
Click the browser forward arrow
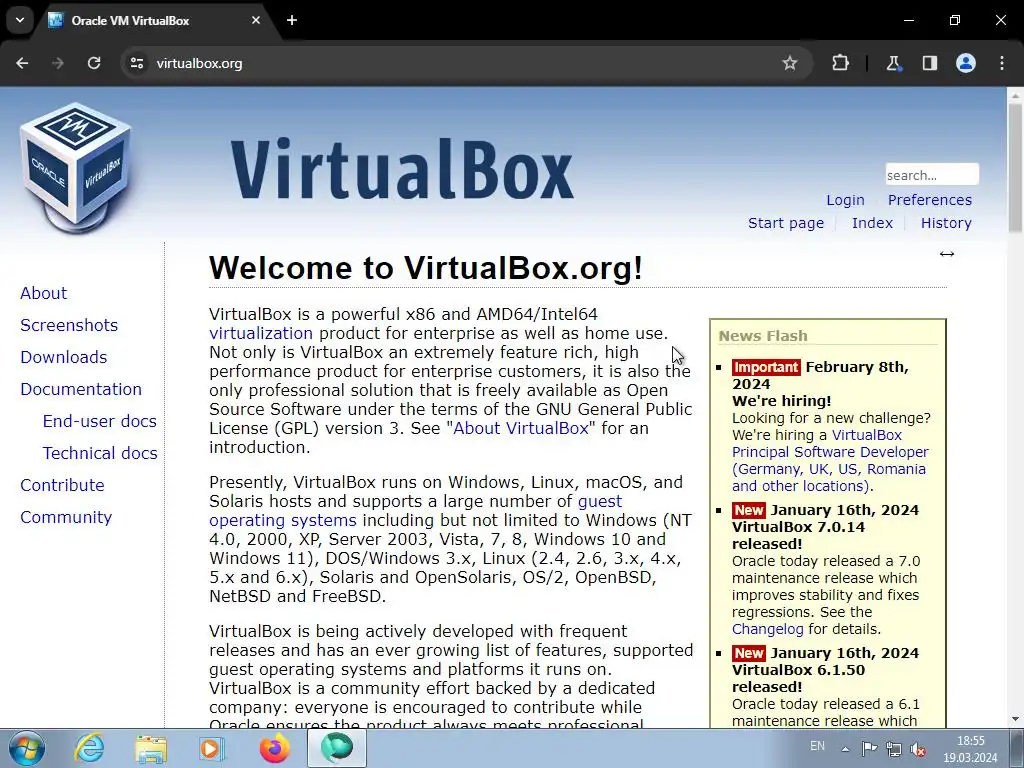58,63
